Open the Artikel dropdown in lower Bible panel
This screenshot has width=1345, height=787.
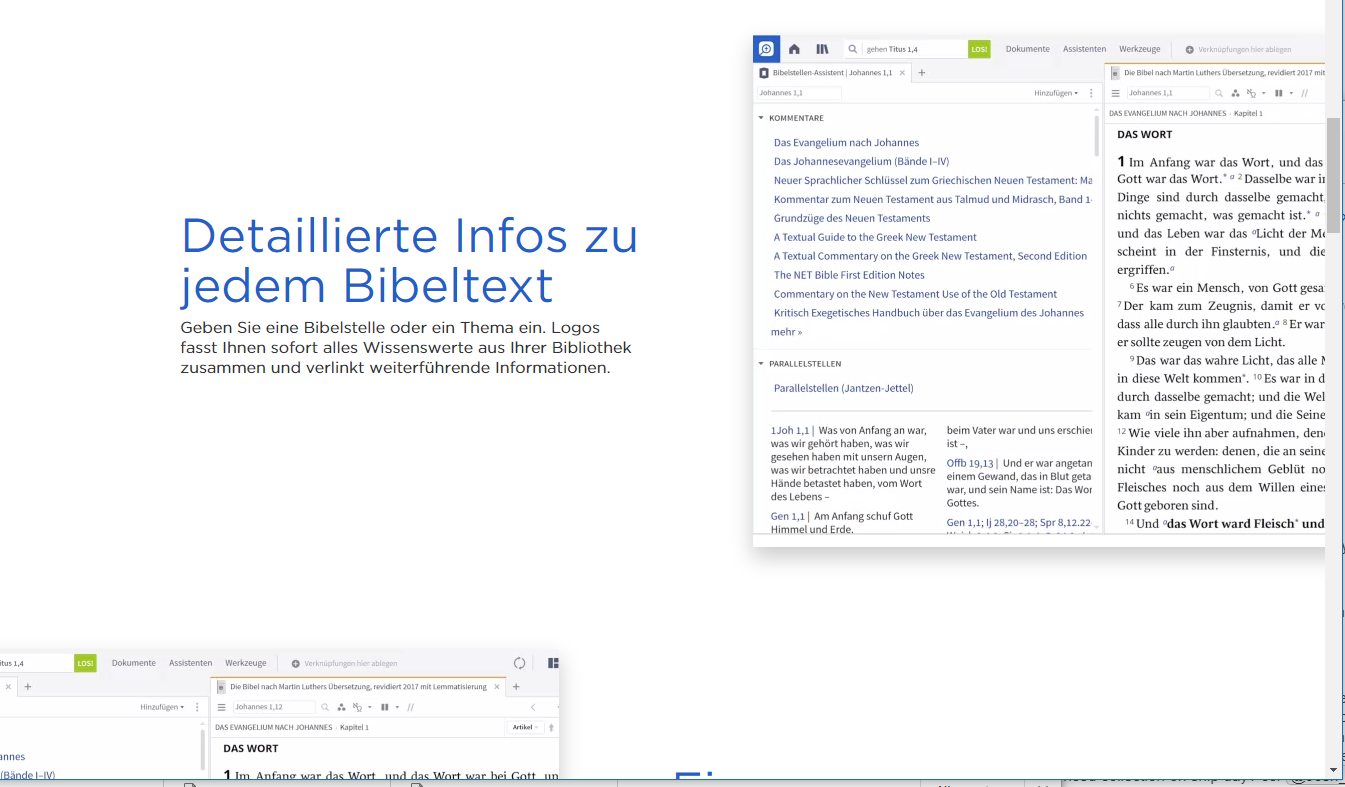(x=526, y=727)
